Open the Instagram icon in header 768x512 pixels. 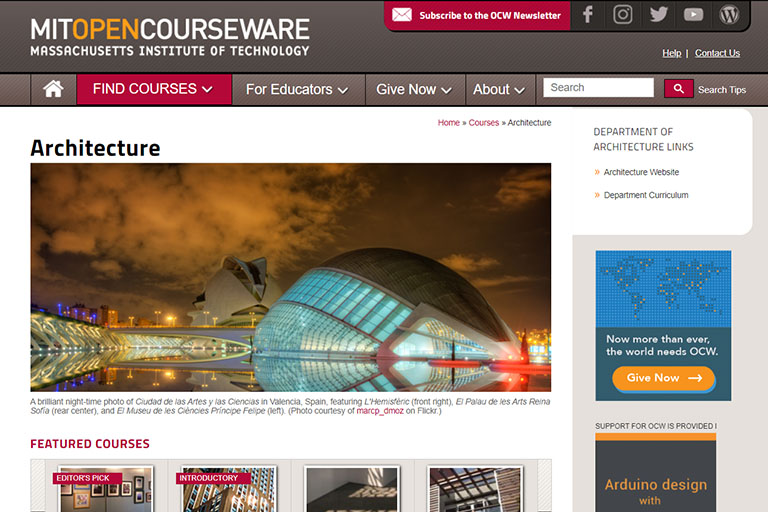(623, 15)
